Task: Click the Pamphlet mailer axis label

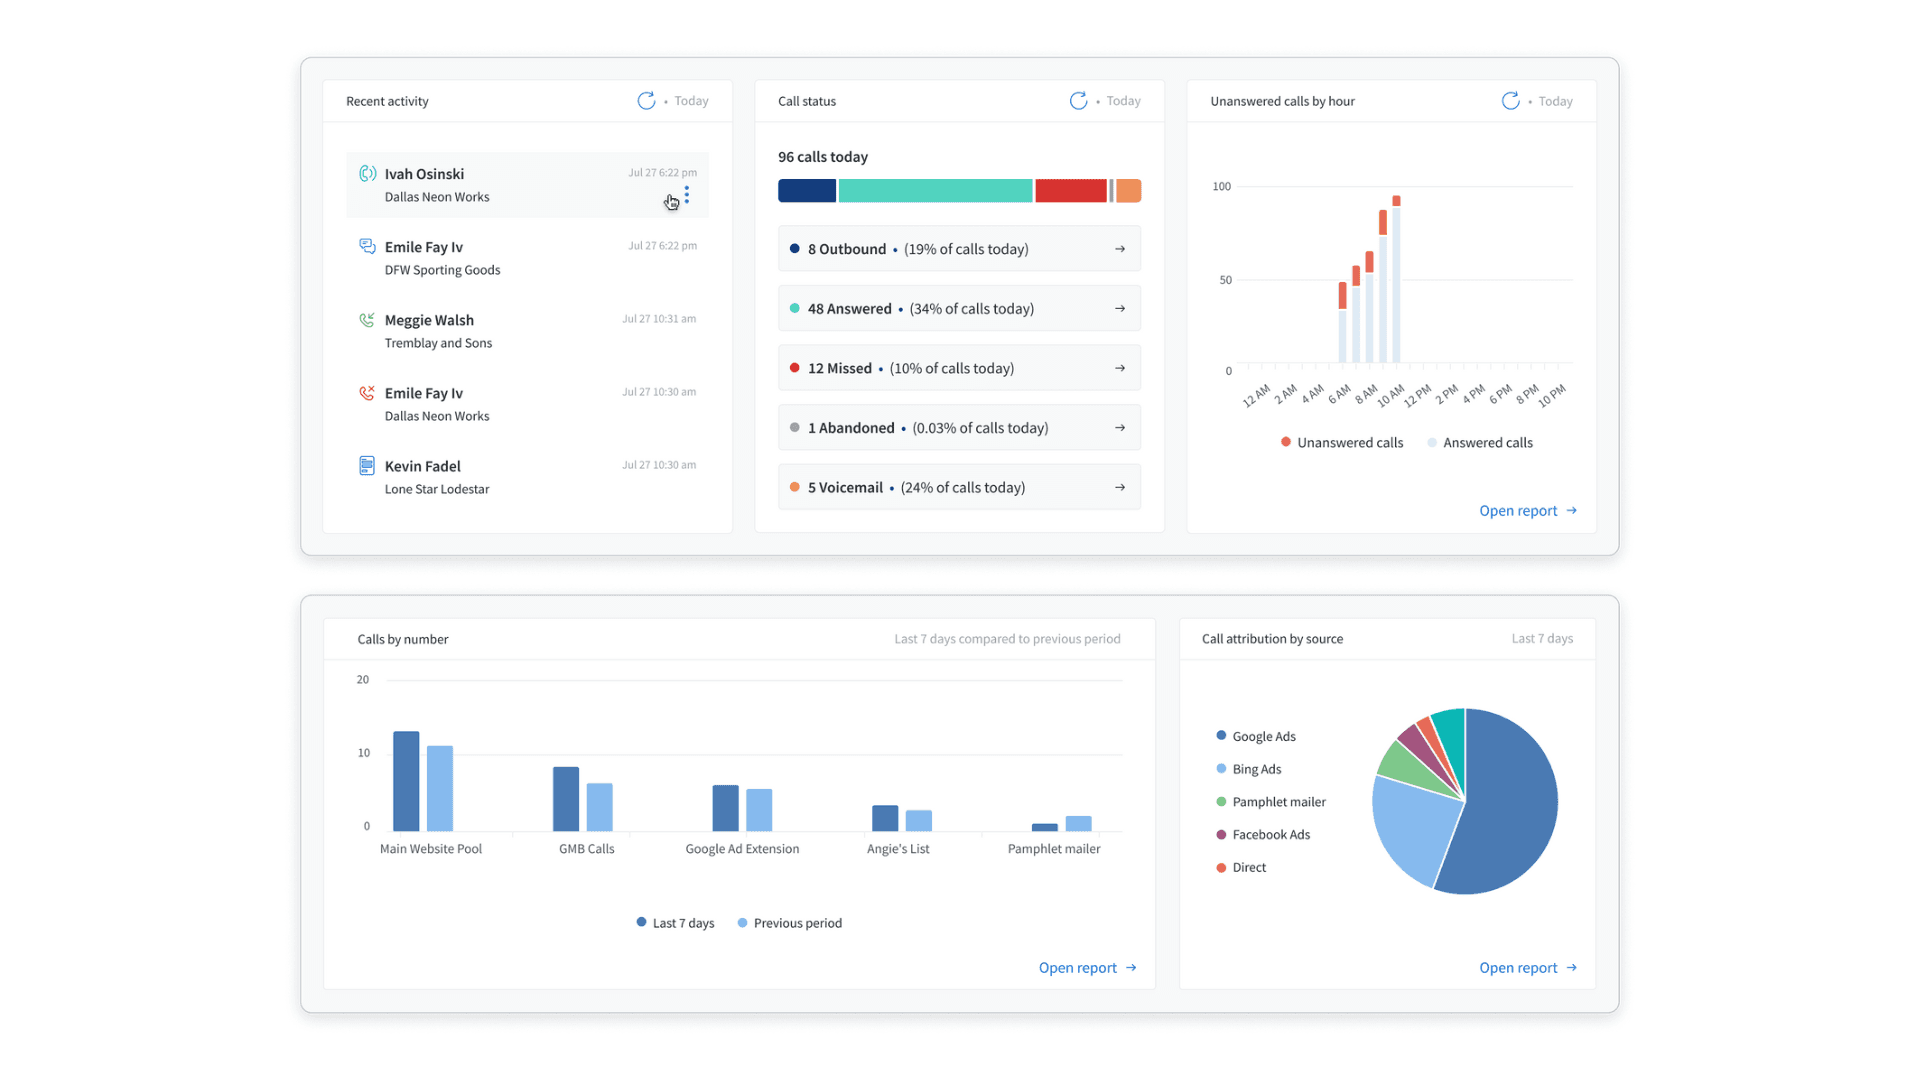Action: [1054, 849]
